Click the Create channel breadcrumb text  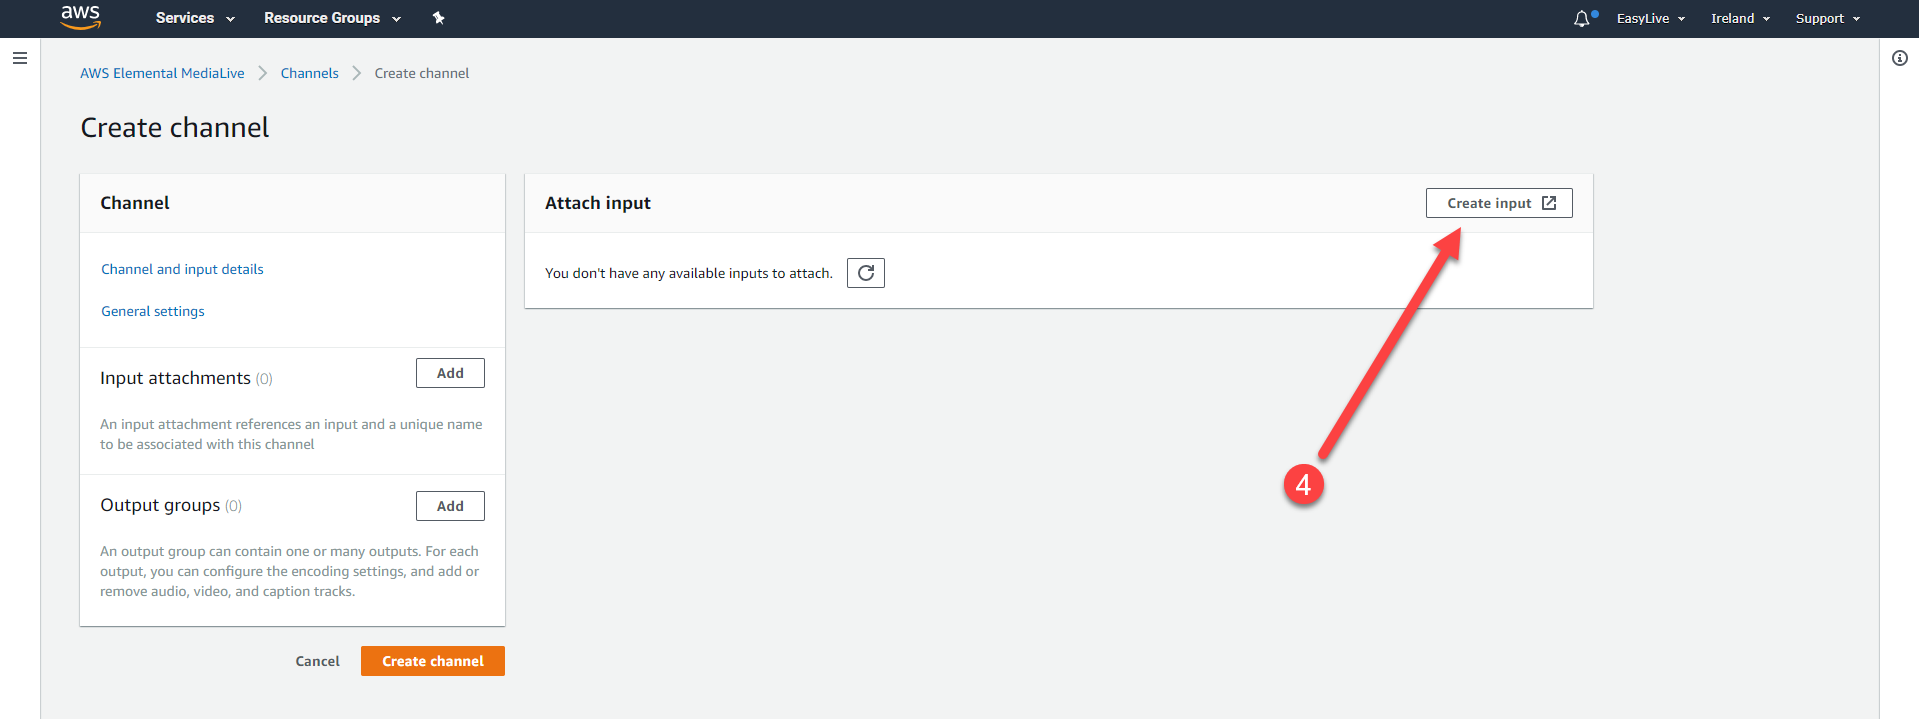422,73
